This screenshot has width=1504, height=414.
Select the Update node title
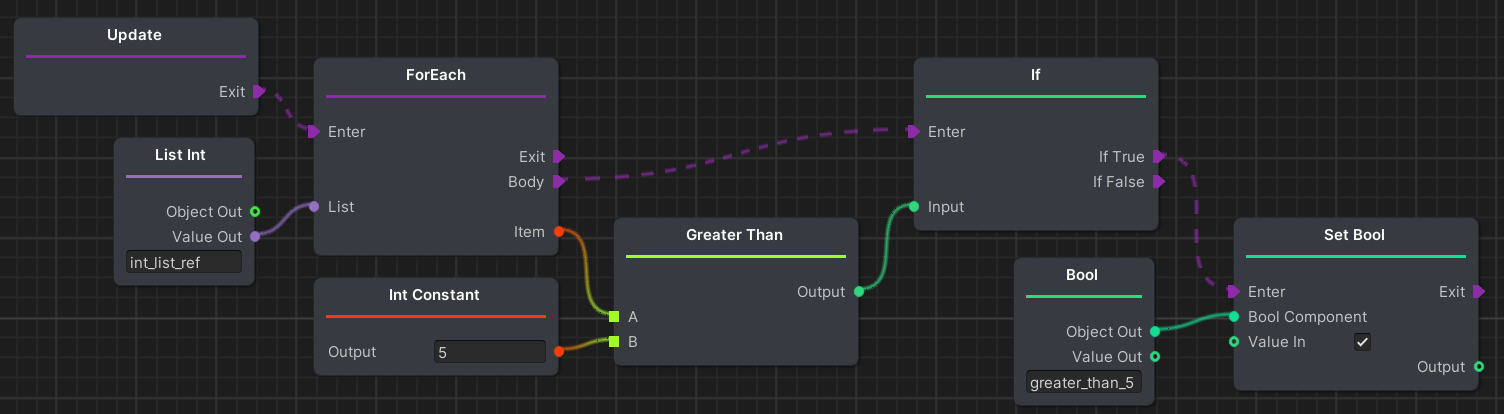(135, 35)
